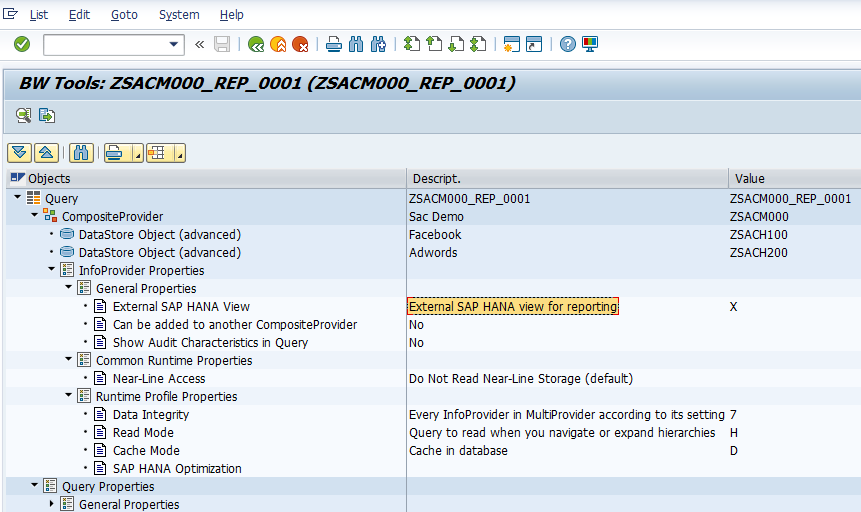
Task: Collapse the InfoProvider Properties node
Action: pos(52,269)
